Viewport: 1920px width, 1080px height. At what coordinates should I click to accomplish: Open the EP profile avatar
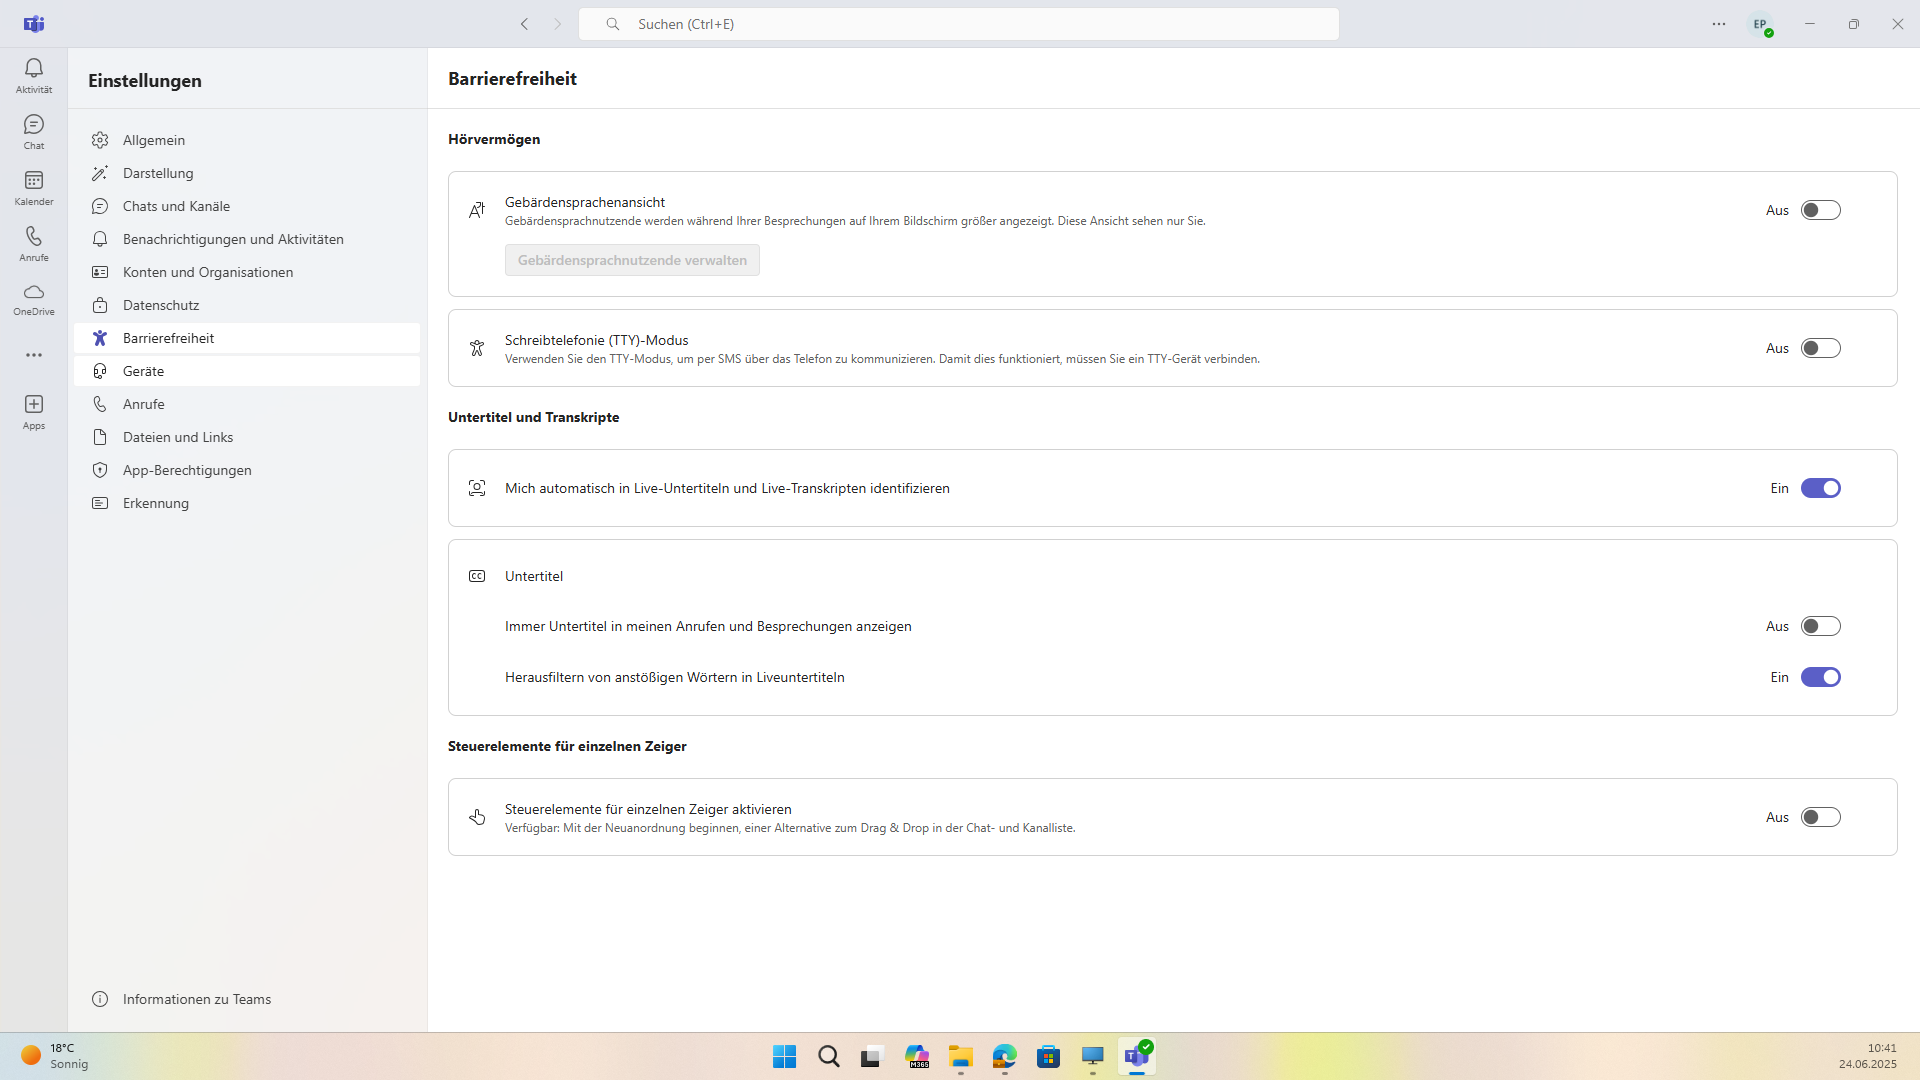[x=1760, y=24]
